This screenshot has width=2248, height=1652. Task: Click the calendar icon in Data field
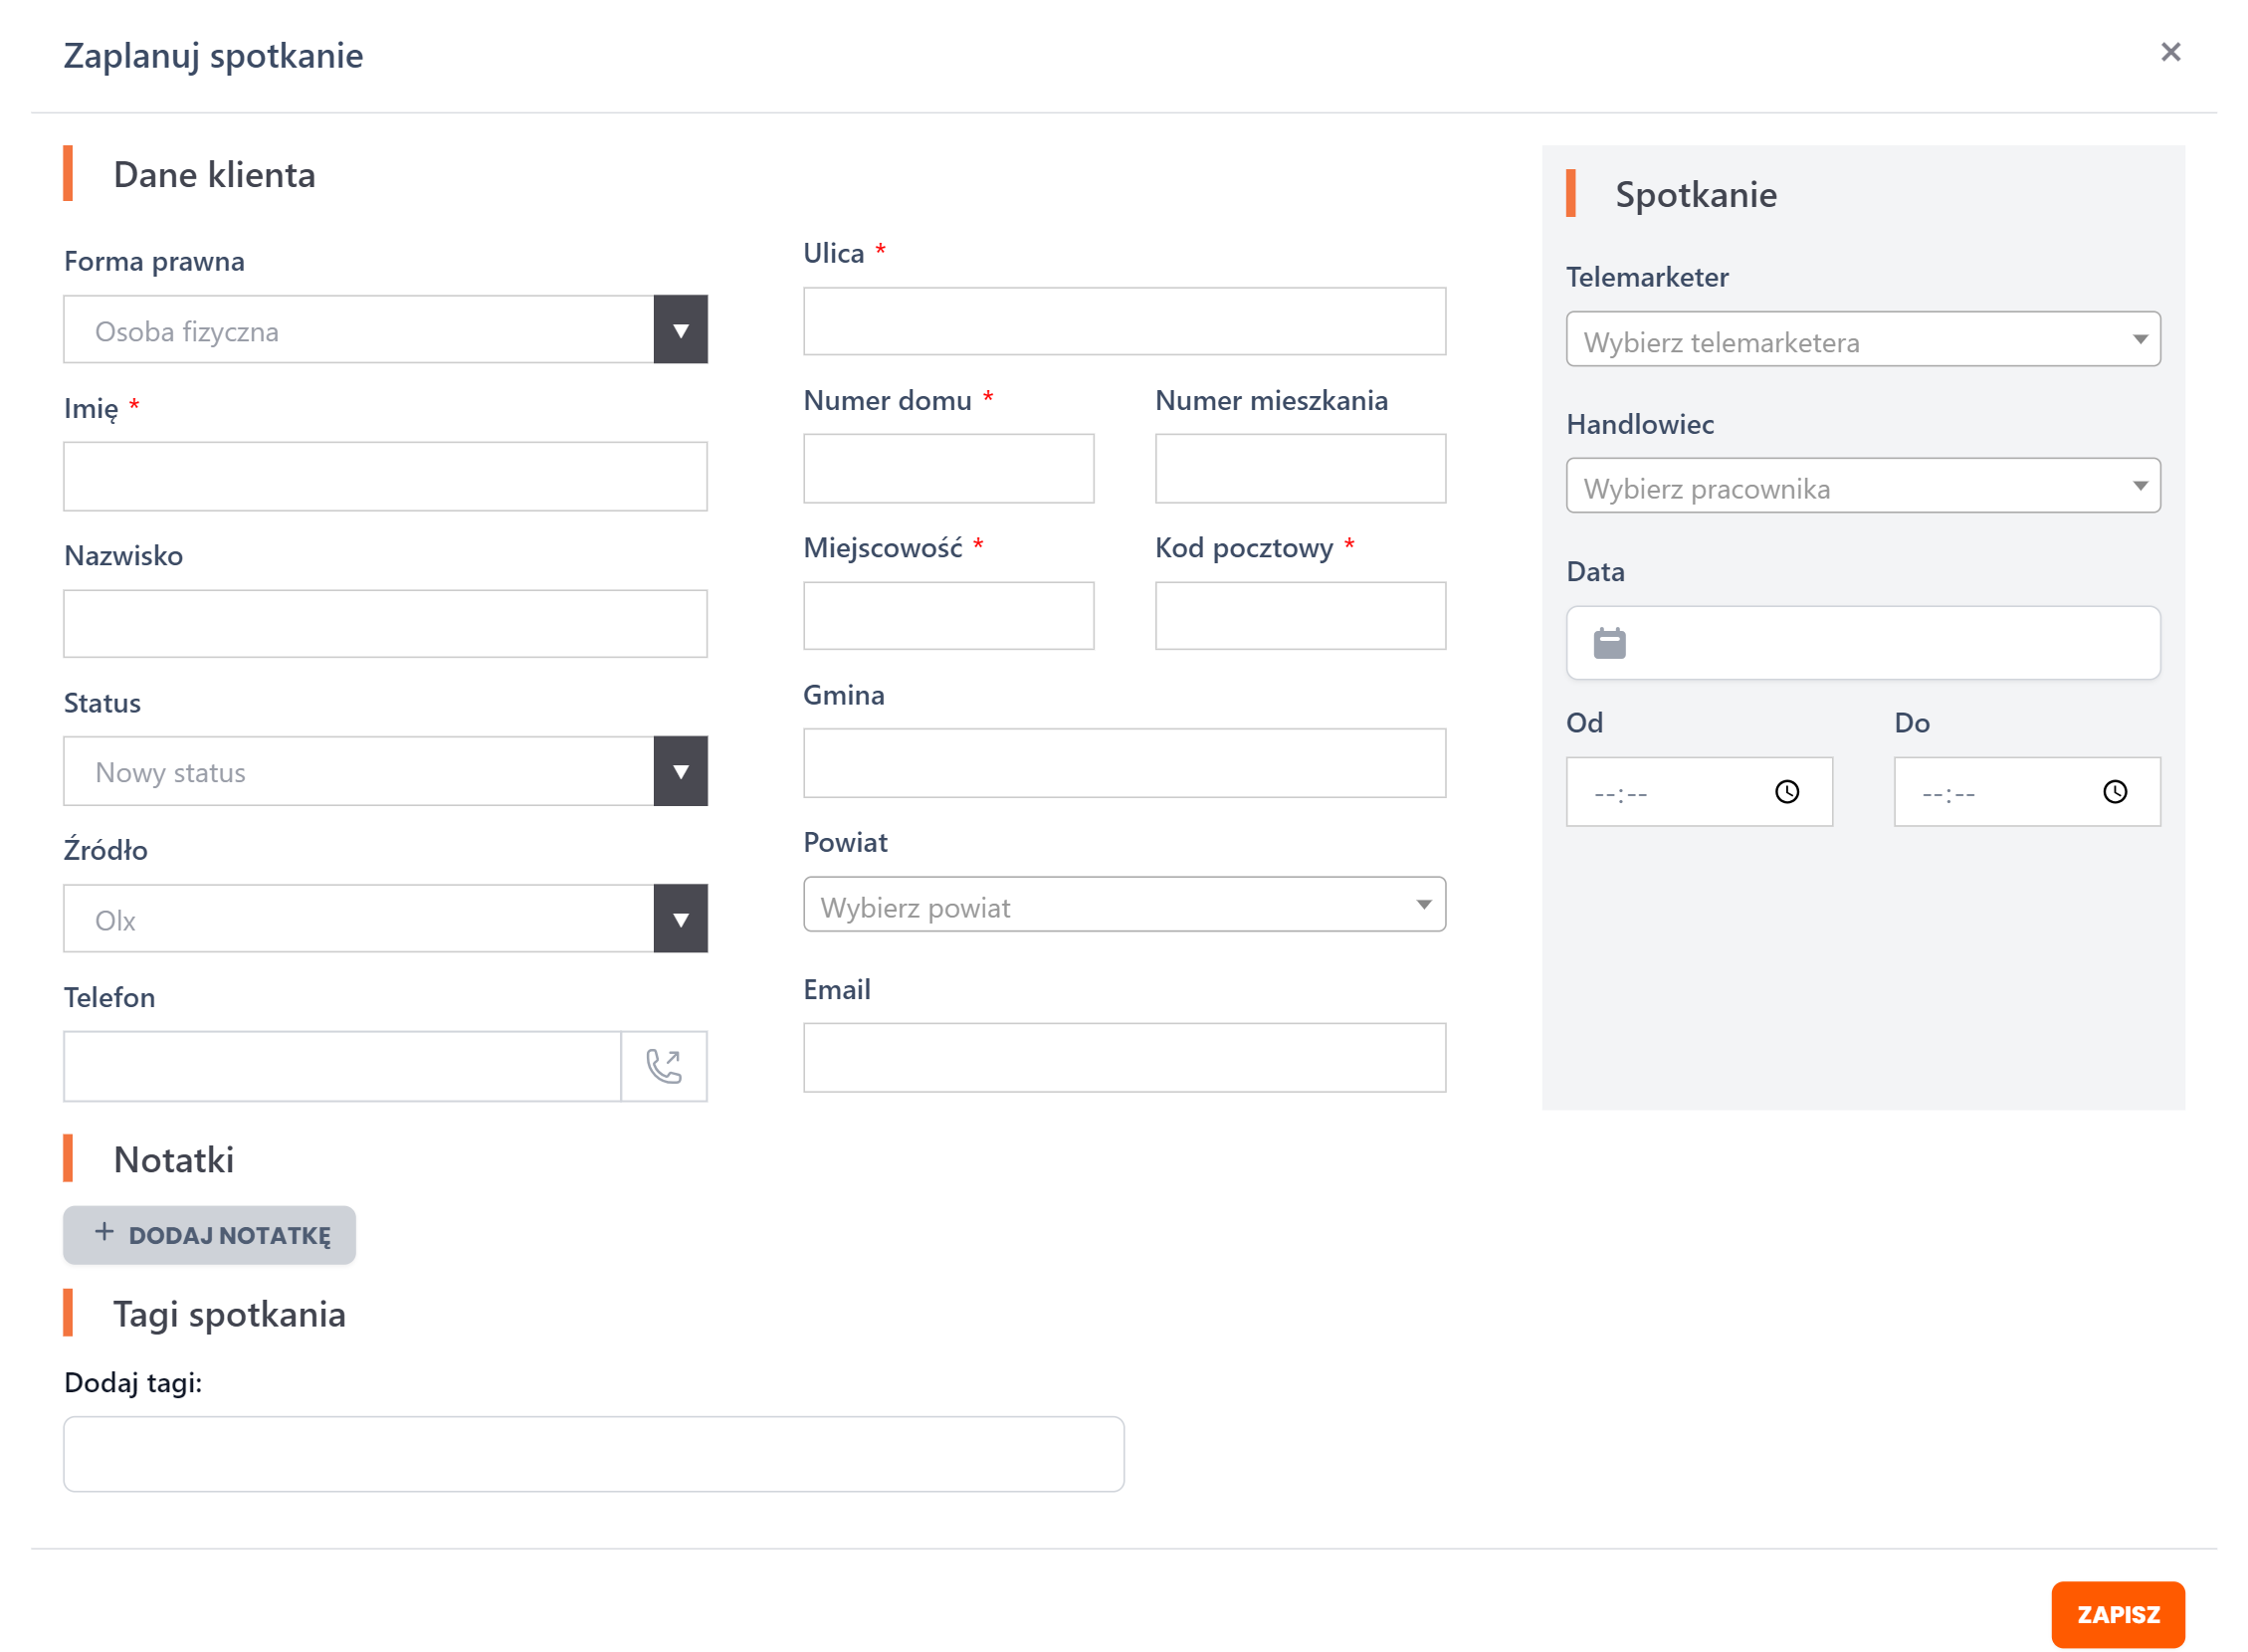pos(1609,643)
